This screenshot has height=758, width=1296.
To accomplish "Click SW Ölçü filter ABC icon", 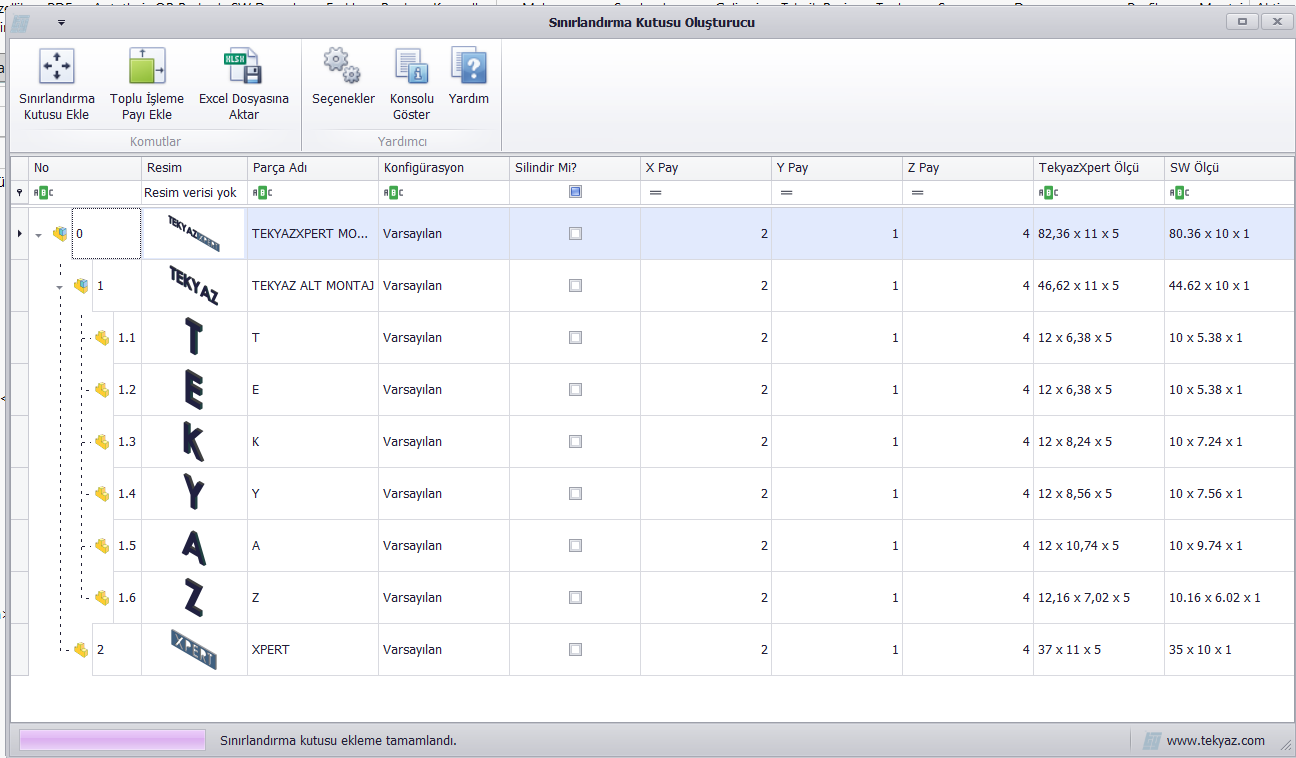I will (1179, 192).
